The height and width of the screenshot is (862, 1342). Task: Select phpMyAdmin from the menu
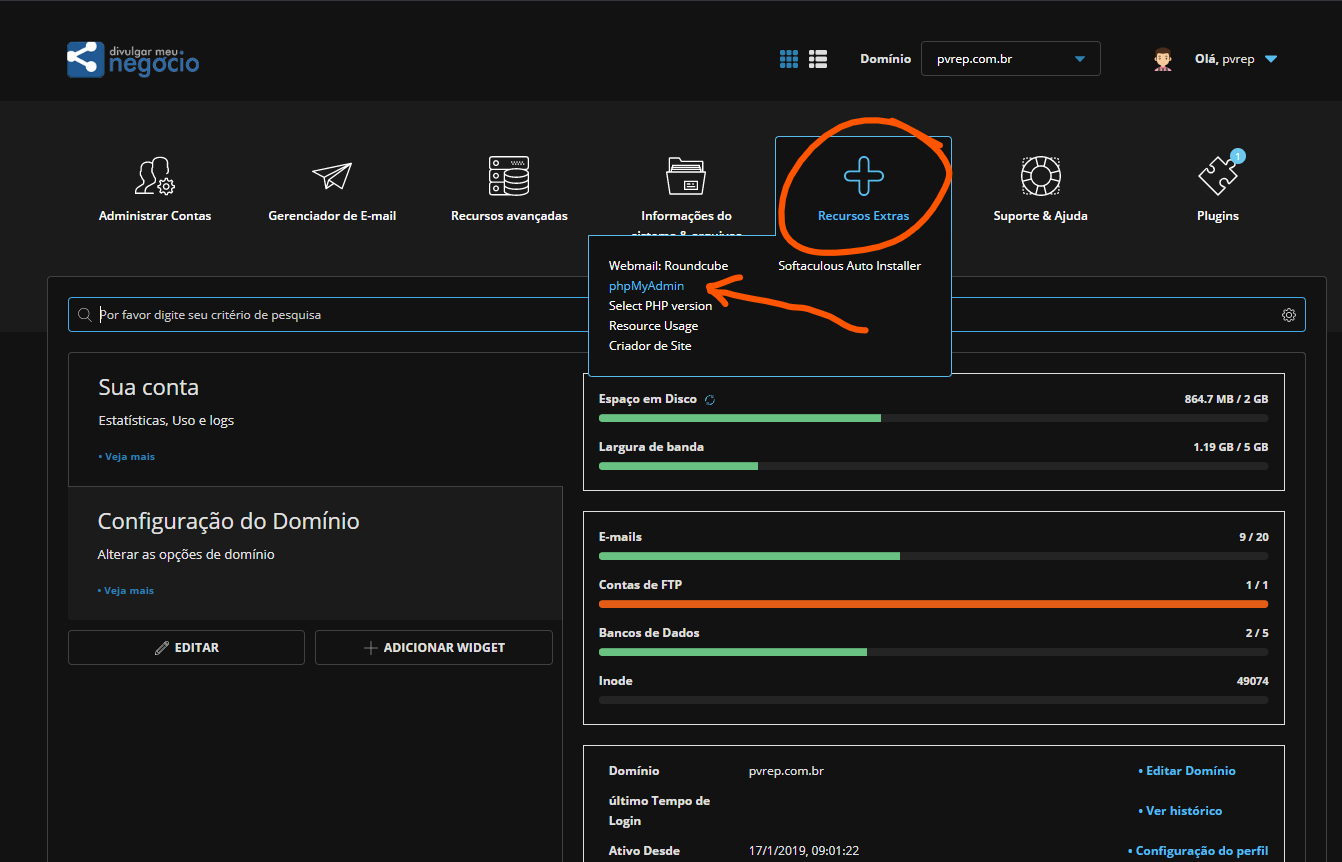coord(646,286)
